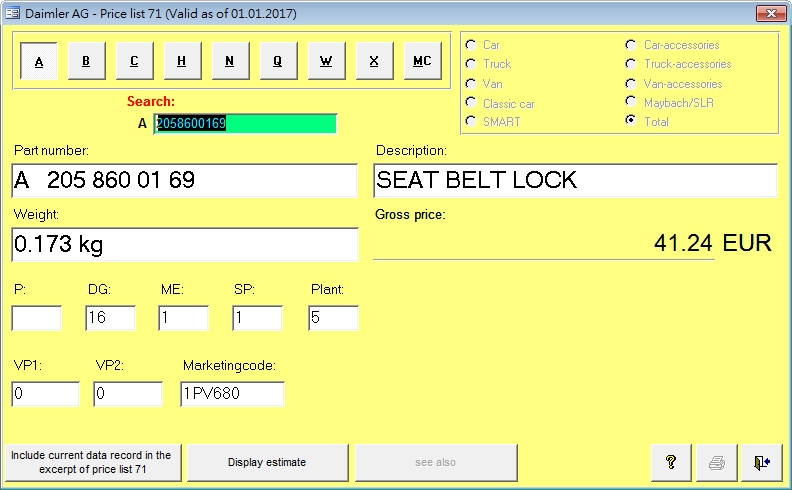Select the Classic car radio option
Screen dimensions: 792x490
click(471, 103)
